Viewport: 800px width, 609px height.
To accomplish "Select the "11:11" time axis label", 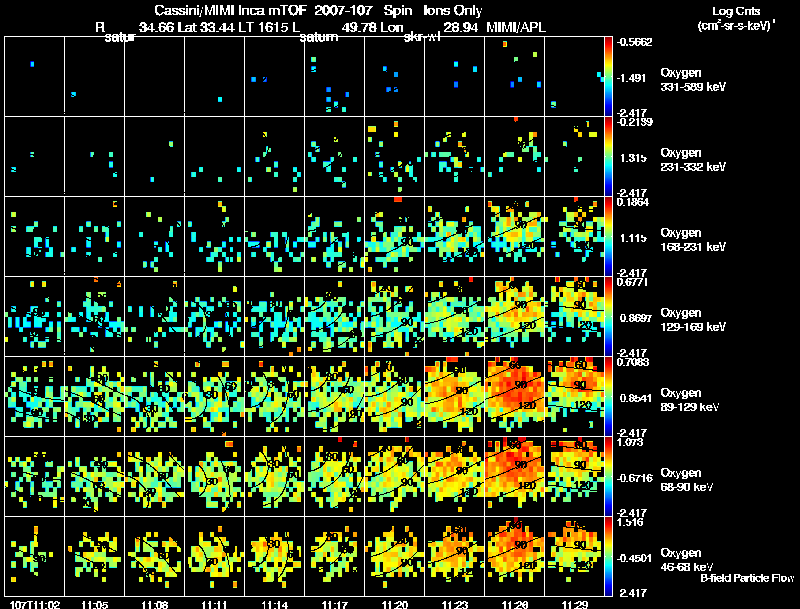I will pyautogui.click(x=215, y=605).
